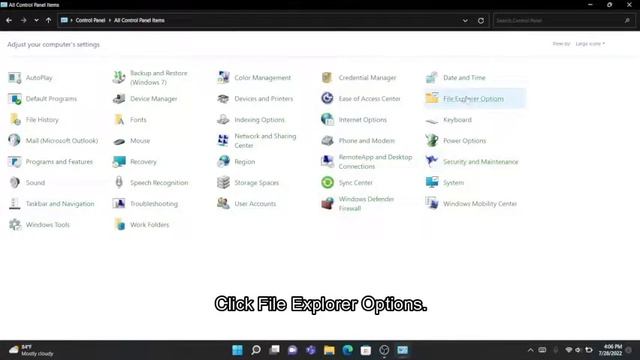Open the weather widget on taskbar
Screen dimensions: 640x360
[x=31, y=350]
